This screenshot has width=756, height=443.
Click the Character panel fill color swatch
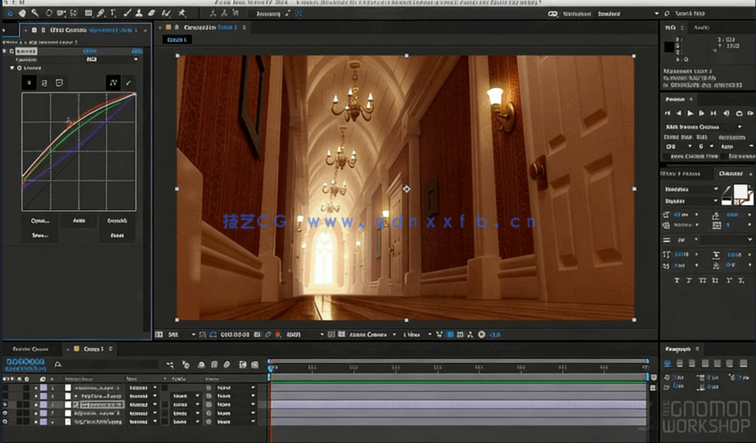click(x=741, y=191)
